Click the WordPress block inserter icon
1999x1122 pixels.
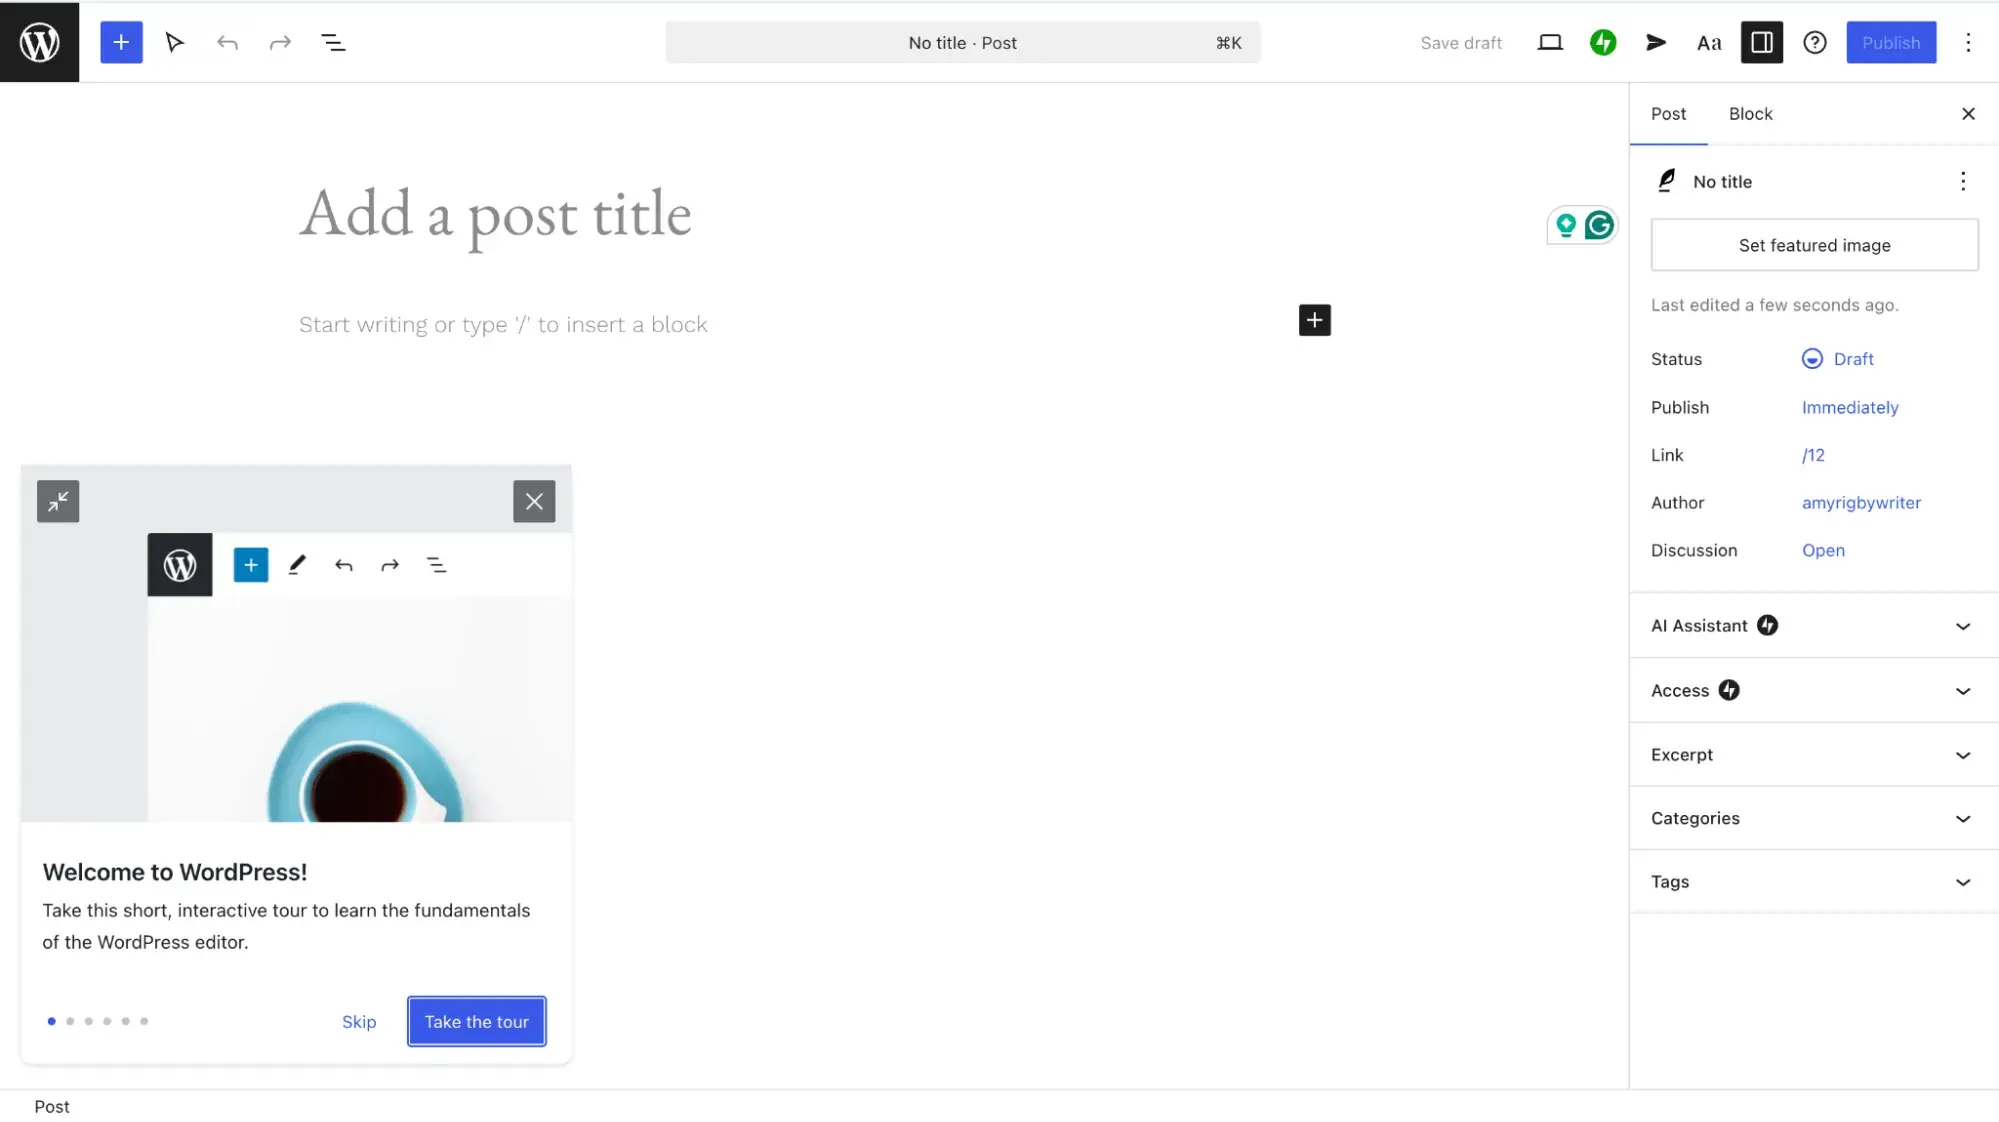(121, 41)
